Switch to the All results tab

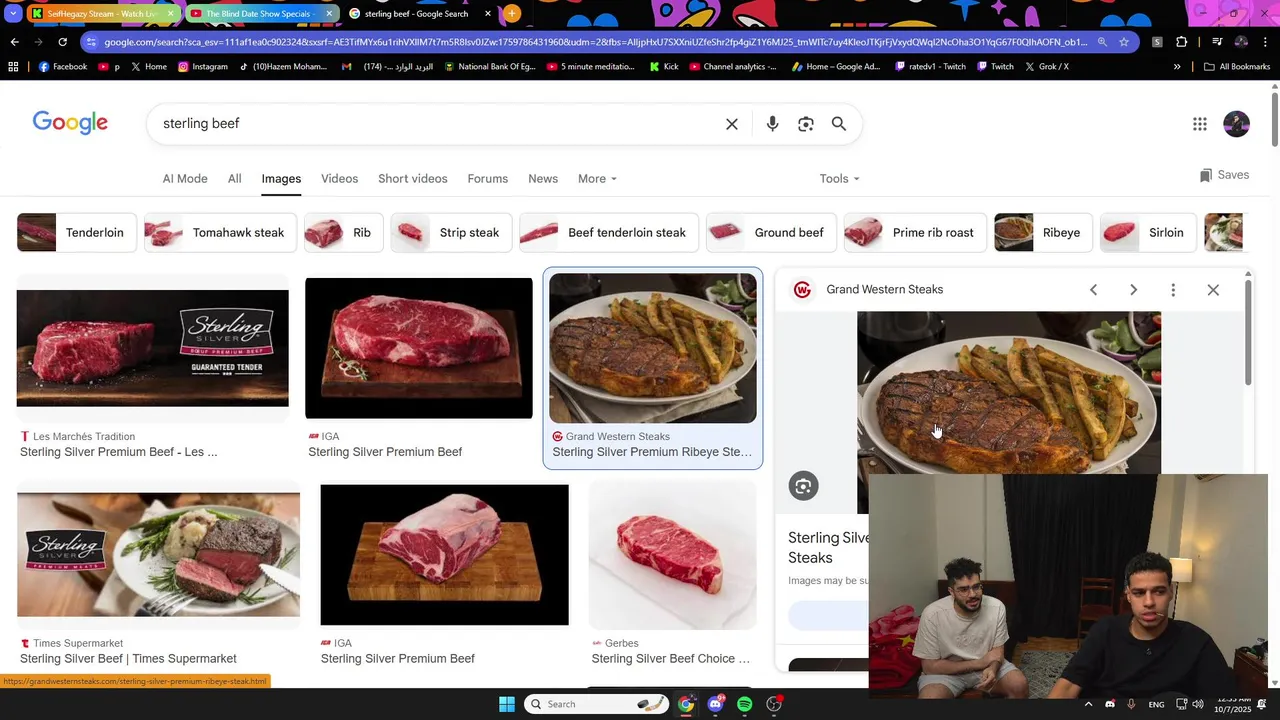click(x=234, y=179)
